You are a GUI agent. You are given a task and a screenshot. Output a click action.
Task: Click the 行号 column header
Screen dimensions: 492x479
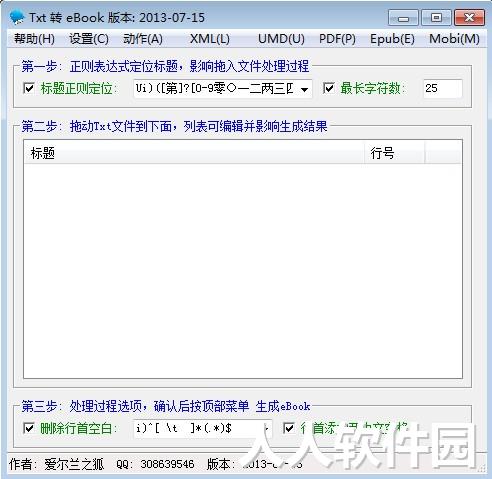click(x=395, y=153)
